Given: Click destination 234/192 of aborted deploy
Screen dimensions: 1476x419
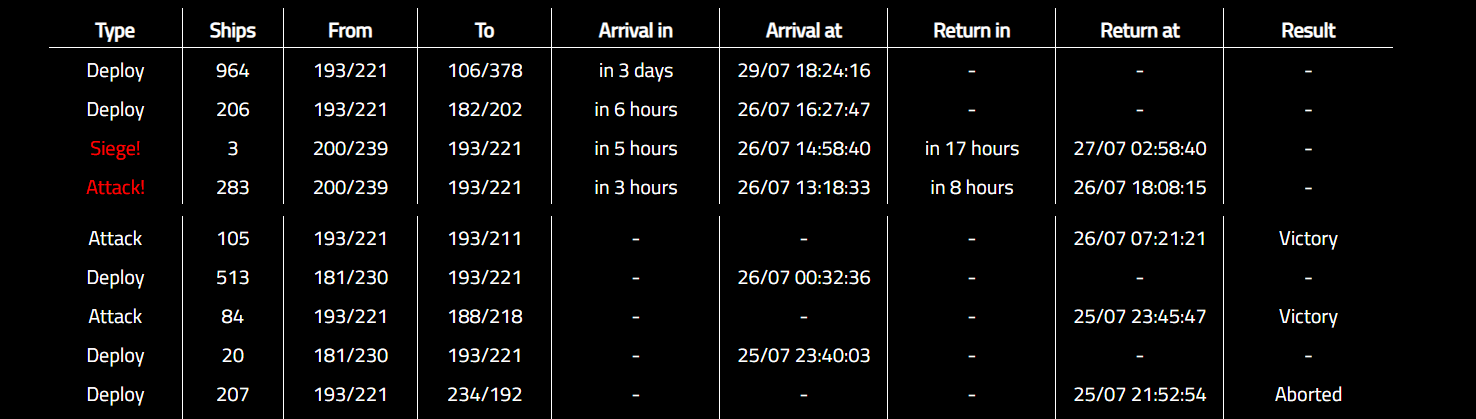Looking at the screenshot, I should [x=485, y=395].
